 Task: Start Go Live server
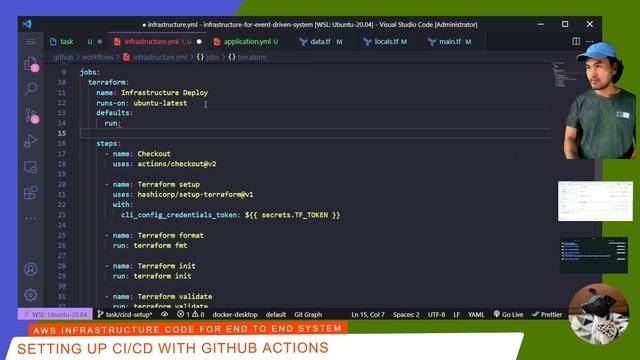509,314
